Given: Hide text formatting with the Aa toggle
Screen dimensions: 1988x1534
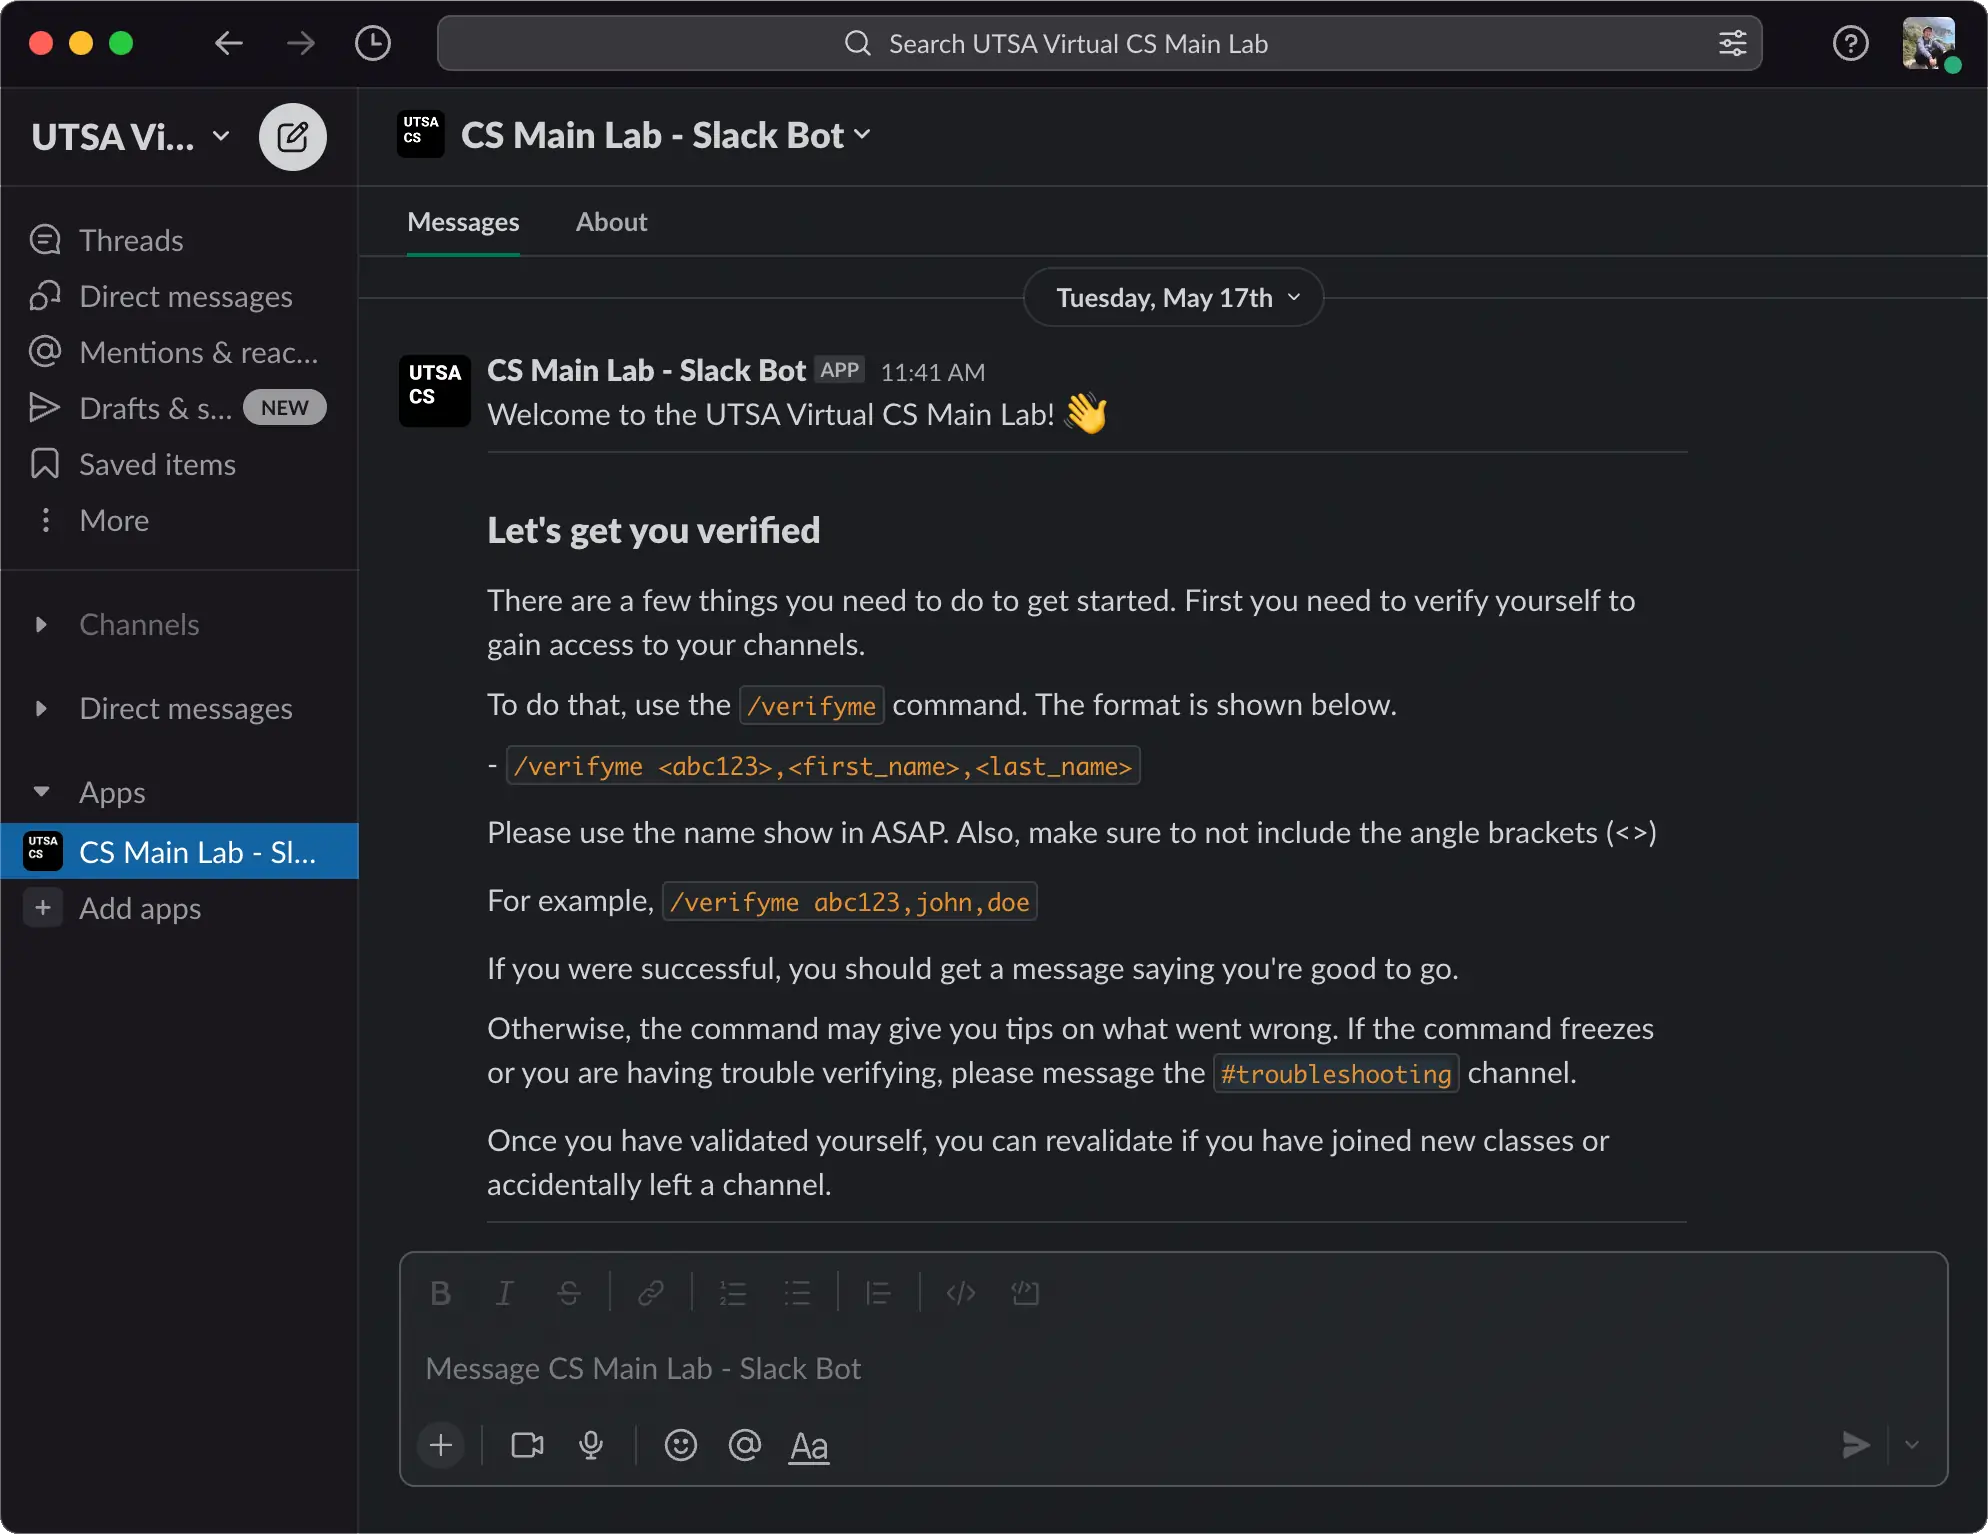Looking at the screenshot, I should tap(809, 1447).
